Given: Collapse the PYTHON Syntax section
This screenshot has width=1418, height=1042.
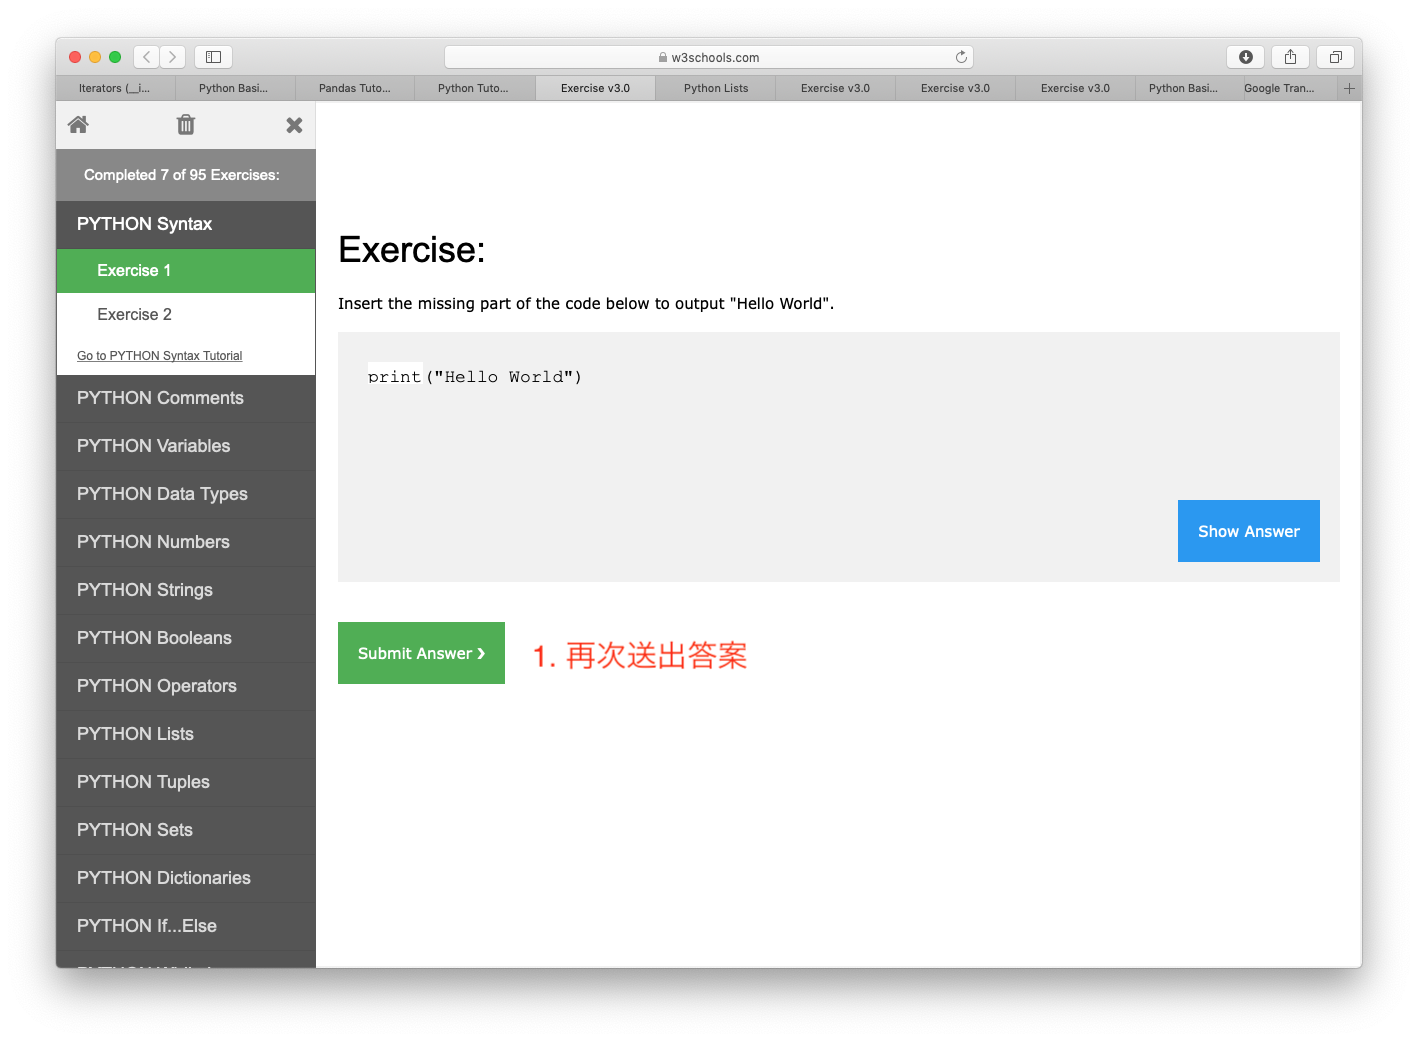Looking at the screenshot, I should tap(145, 224).
